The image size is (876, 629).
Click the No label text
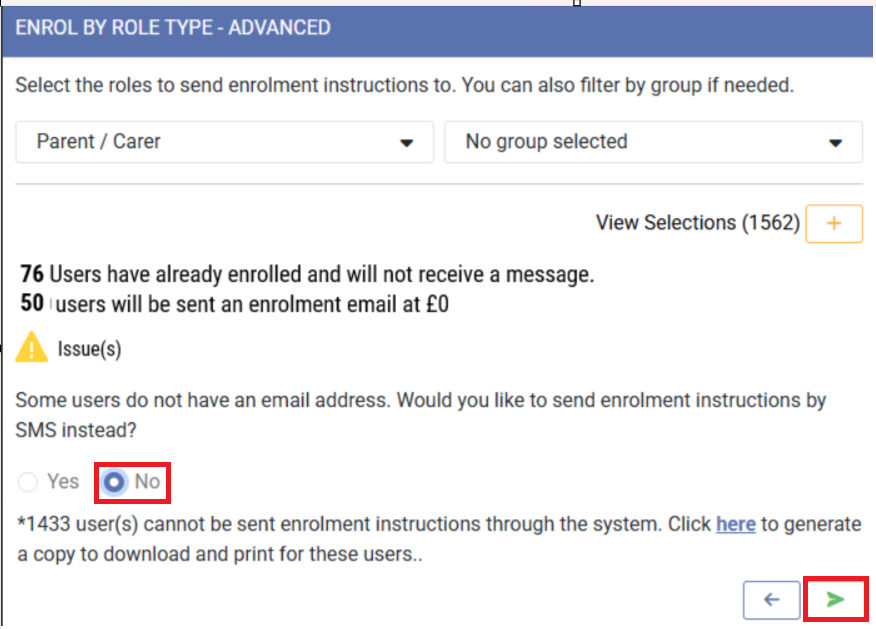pyautogui.click(x=147, y=482)
